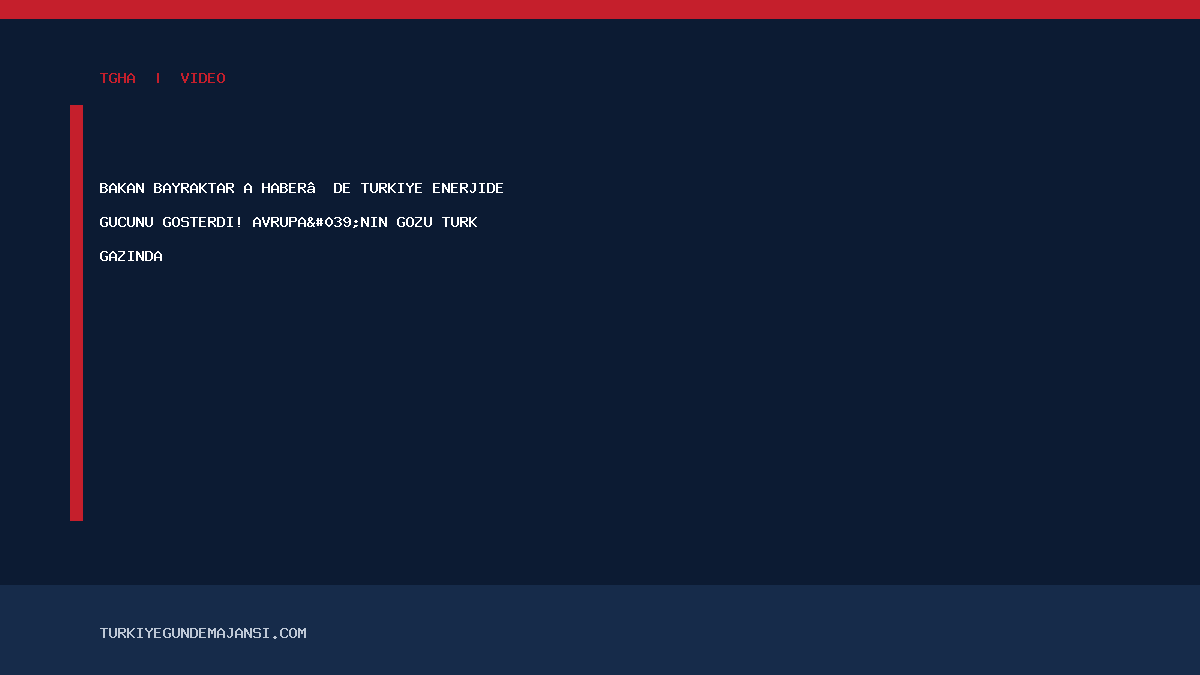Click the headline line starting with GUCUNU GOSTERDI

click(x=289, y=222)
